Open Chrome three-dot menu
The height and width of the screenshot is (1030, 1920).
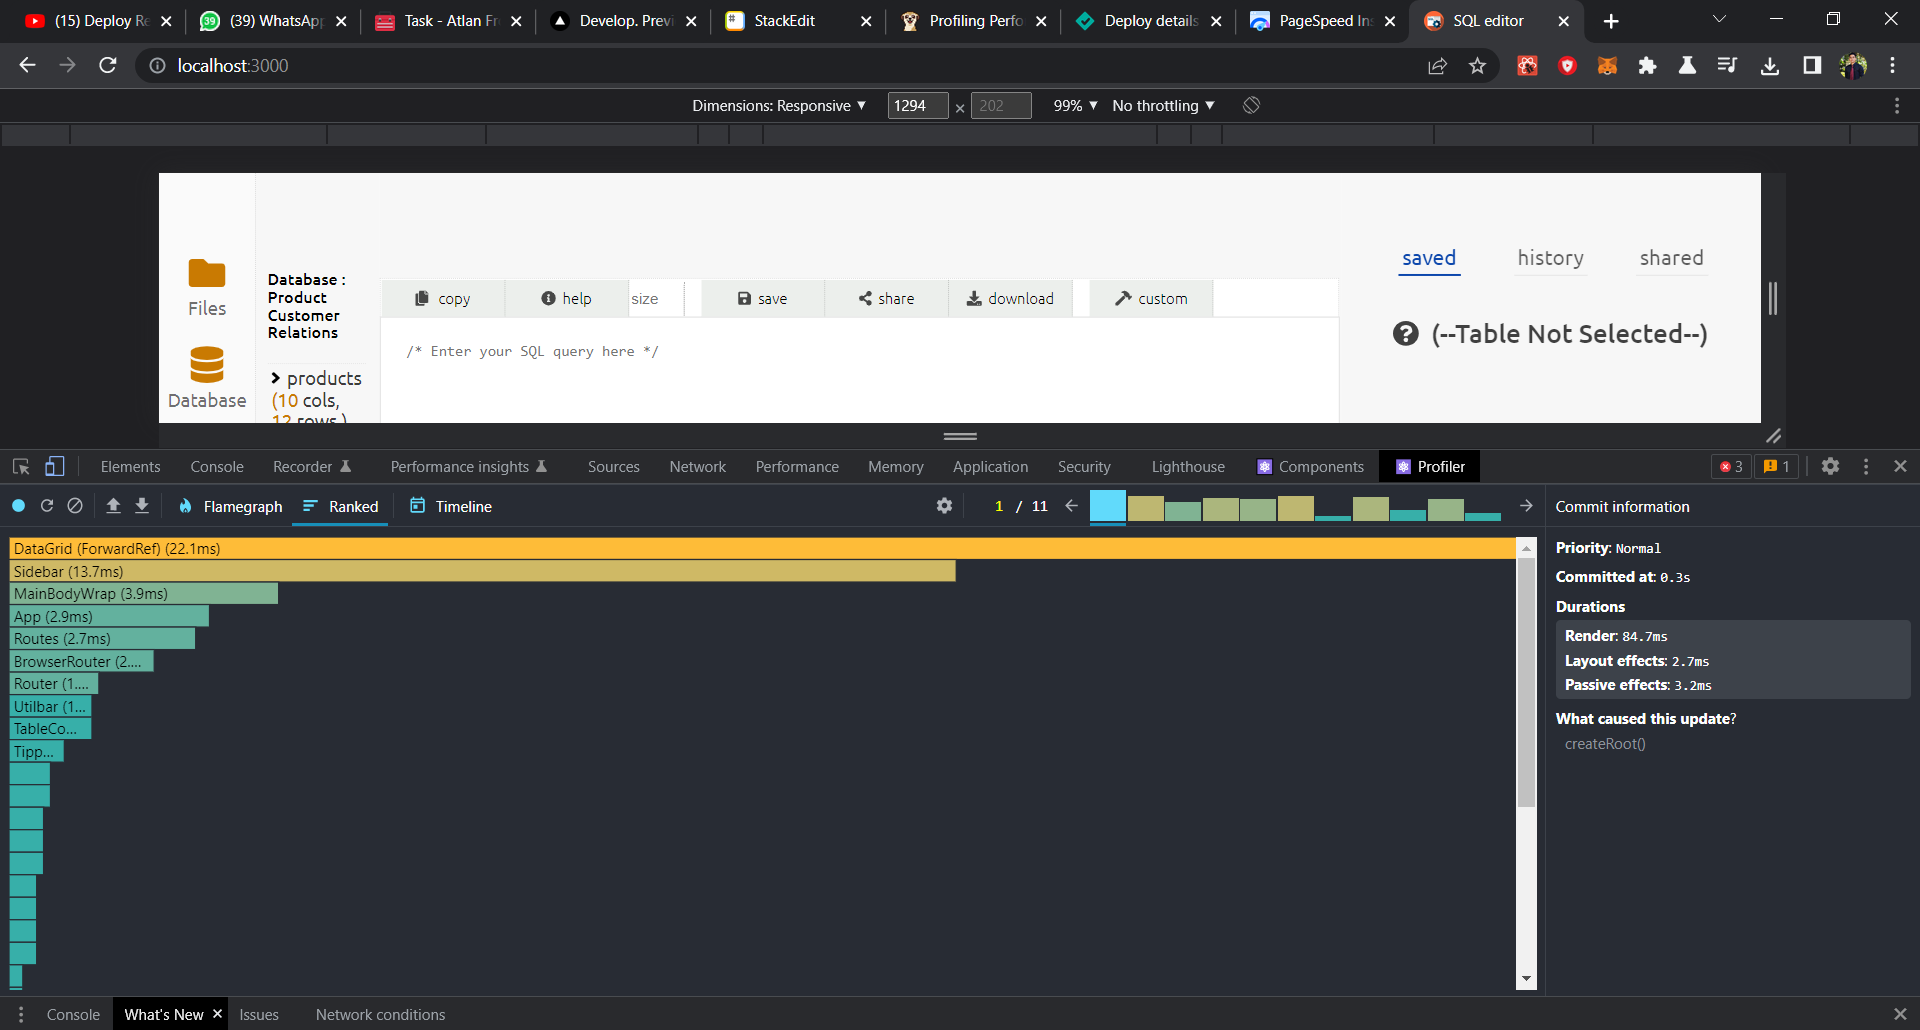[x=1893, y=66]
